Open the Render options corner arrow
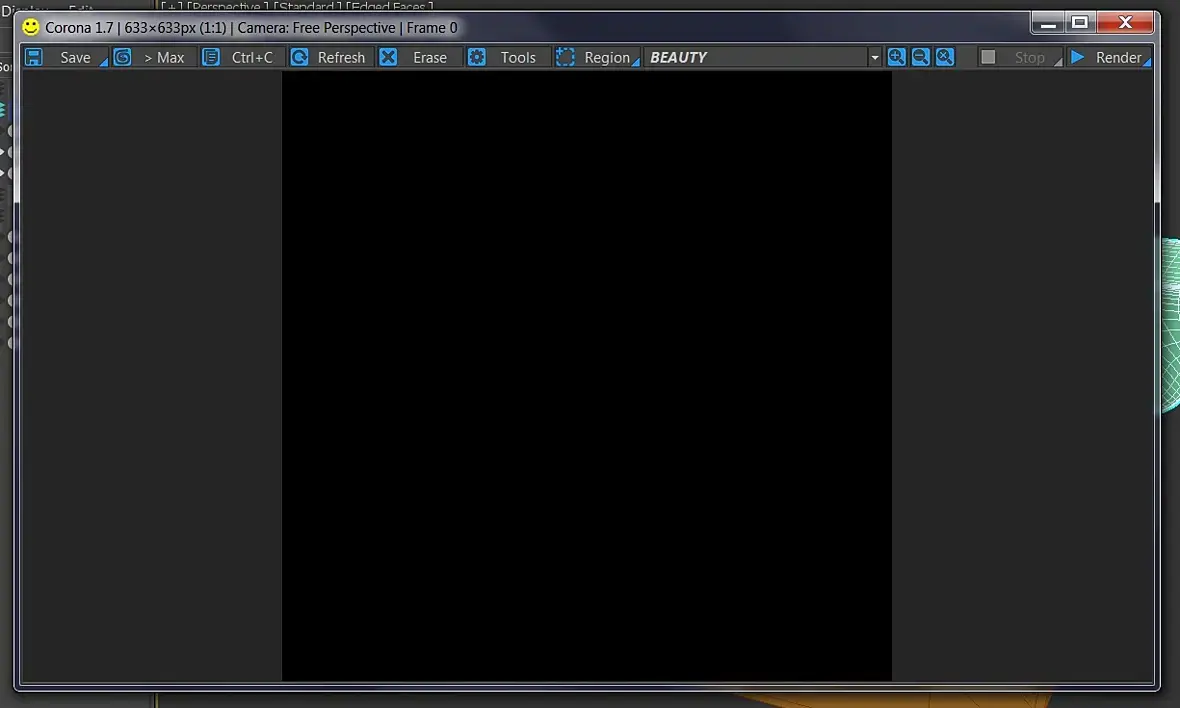Image resolution: width=1180 pixels, height=708 pixels. (1147, 62)
